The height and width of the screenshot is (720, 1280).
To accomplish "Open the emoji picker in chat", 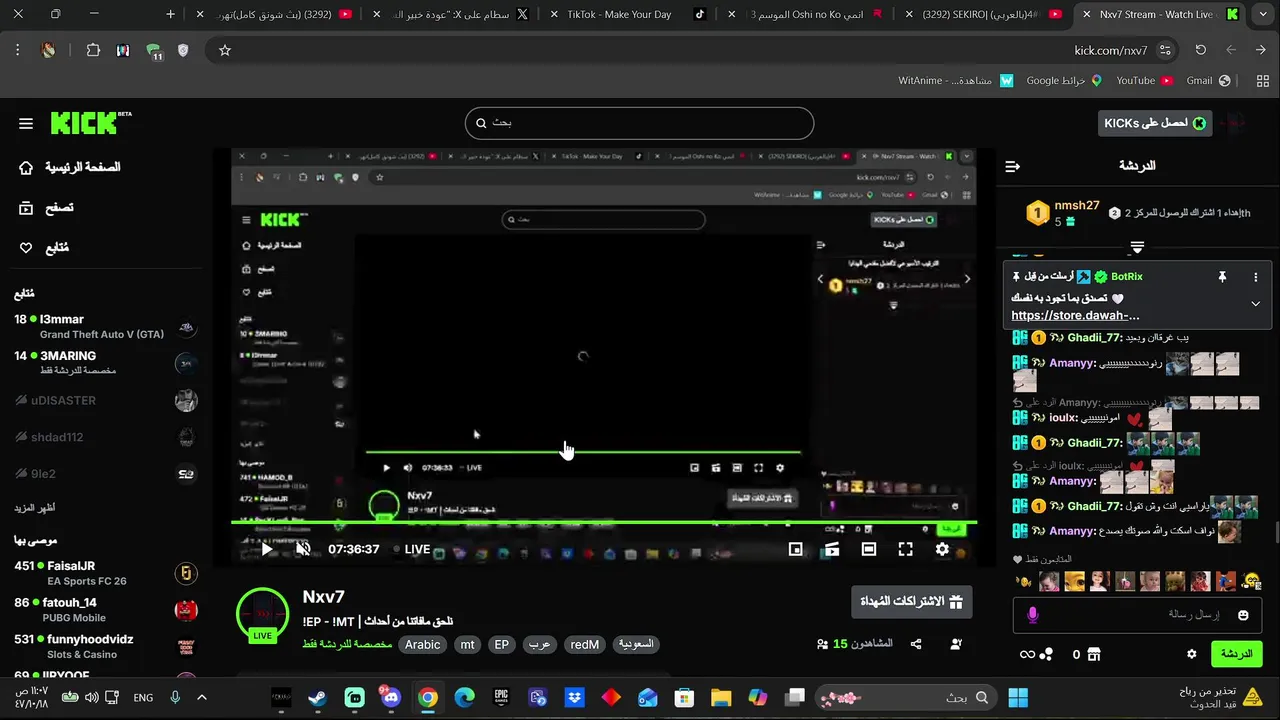I will coord(1243,615).
